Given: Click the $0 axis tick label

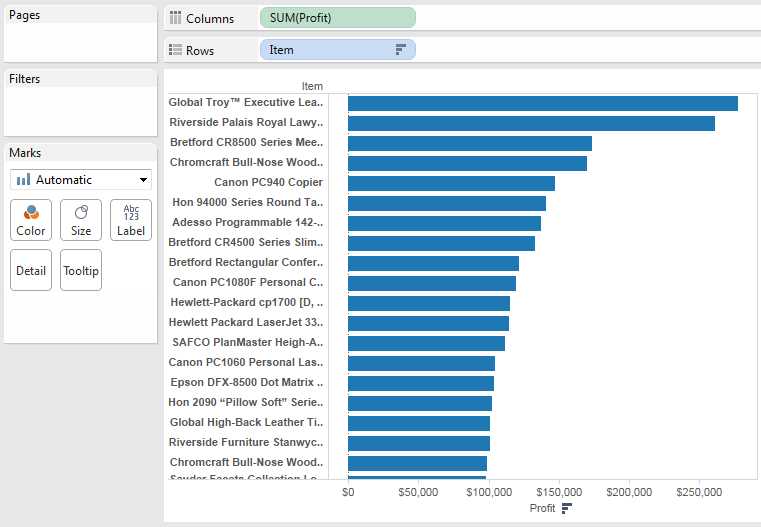Looking at the screenshot, I should 348,492.
